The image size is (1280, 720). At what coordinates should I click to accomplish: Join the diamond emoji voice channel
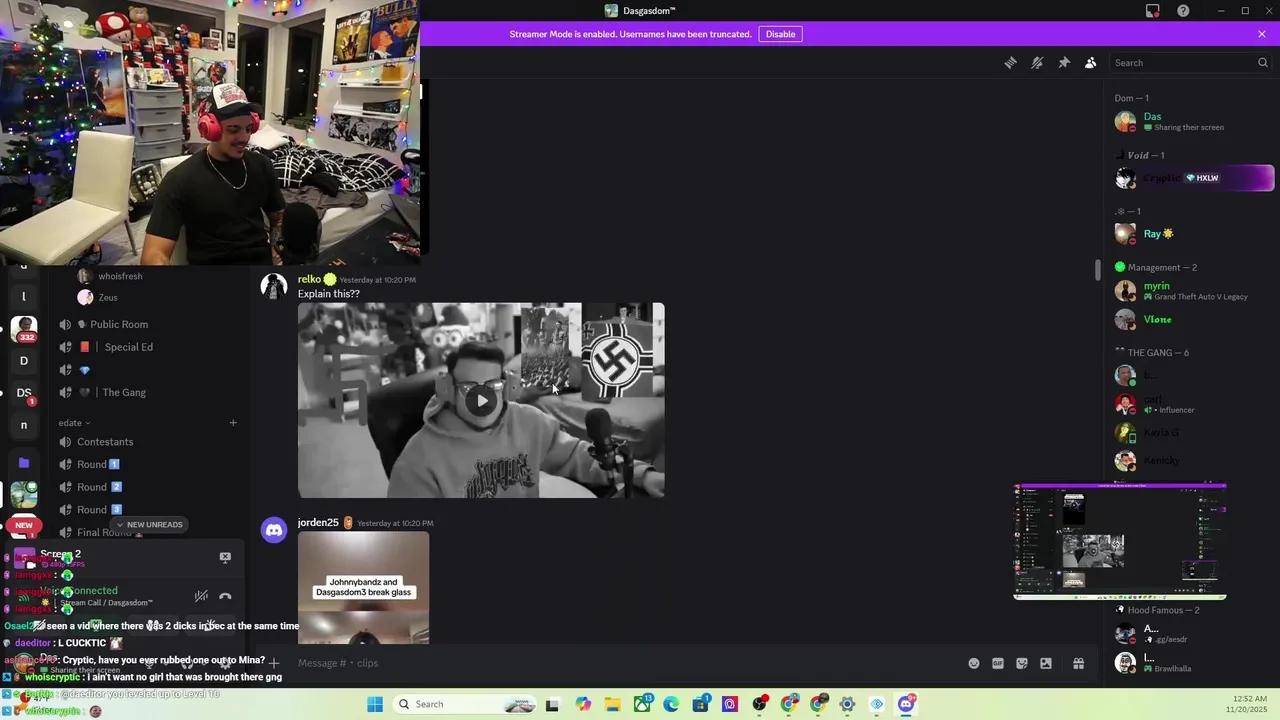coord(148,370)
